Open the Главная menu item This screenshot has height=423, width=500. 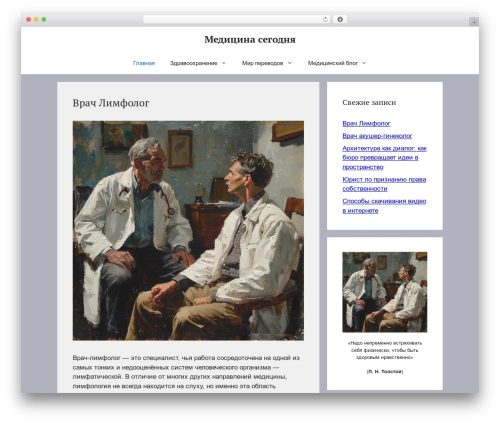click(x=144, y=63)
